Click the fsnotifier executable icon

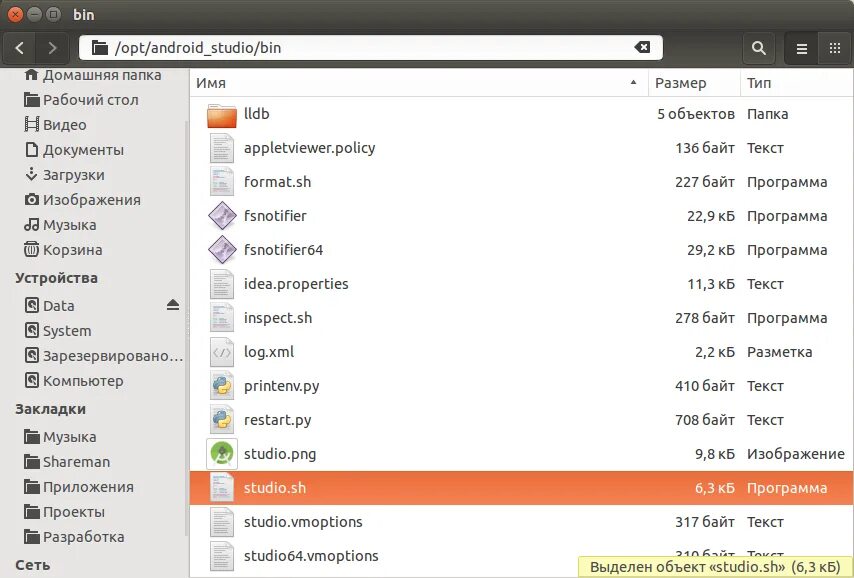tap(221, 217)
